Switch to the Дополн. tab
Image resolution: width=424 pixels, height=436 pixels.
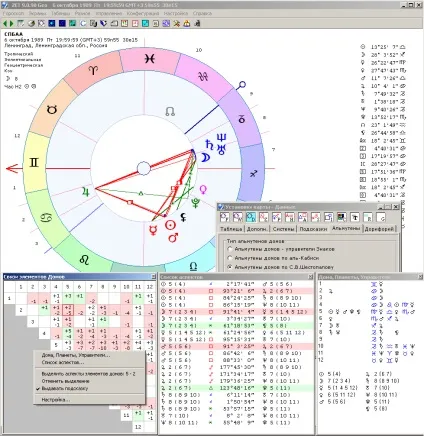(257, 229)
